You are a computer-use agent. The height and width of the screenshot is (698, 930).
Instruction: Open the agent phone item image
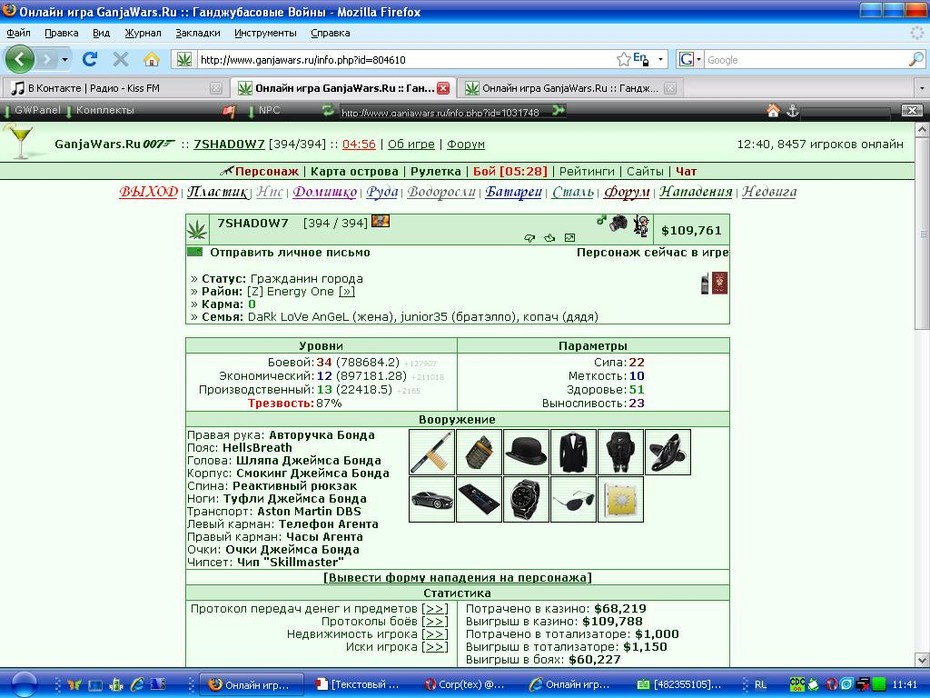[x=479, y=499]
